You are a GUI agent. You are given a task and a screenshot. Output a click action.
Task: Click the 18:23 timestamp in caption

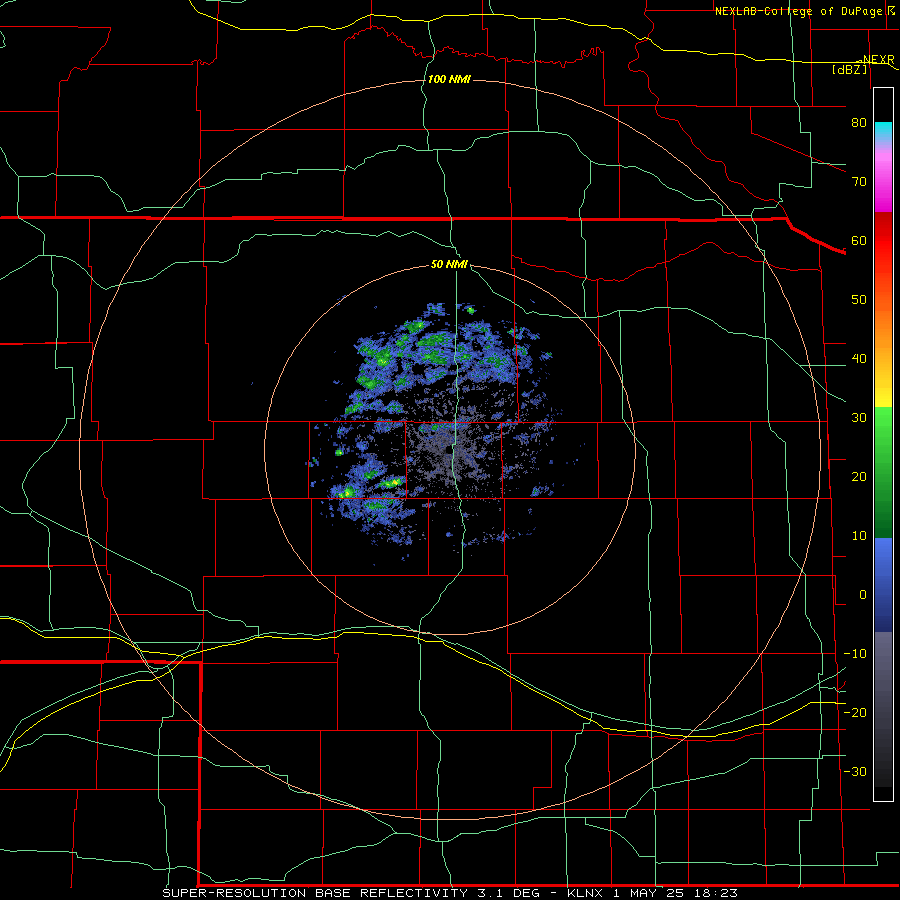click(x=714, y=893)
